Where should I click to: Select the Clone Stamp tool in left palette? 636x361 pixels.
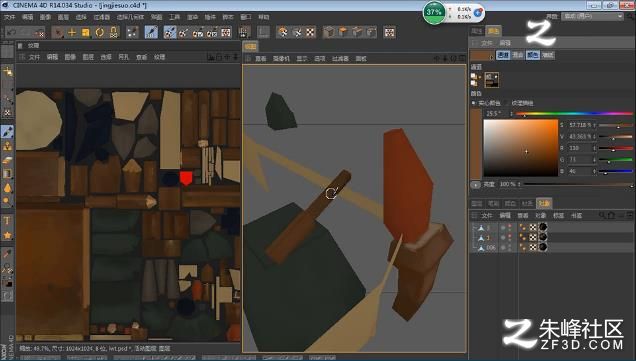7,146
